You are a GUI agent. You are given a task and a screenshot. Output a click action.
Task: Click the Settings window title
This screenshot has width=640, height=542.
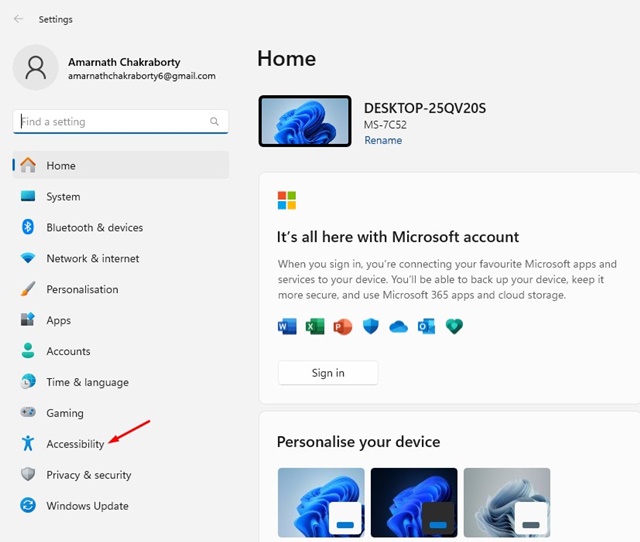56,19
